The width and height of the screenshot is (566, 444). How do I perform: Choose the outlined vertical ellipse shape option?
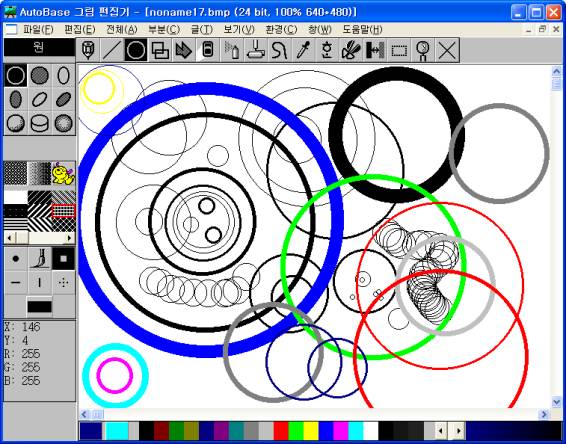(x=64, y=75)
